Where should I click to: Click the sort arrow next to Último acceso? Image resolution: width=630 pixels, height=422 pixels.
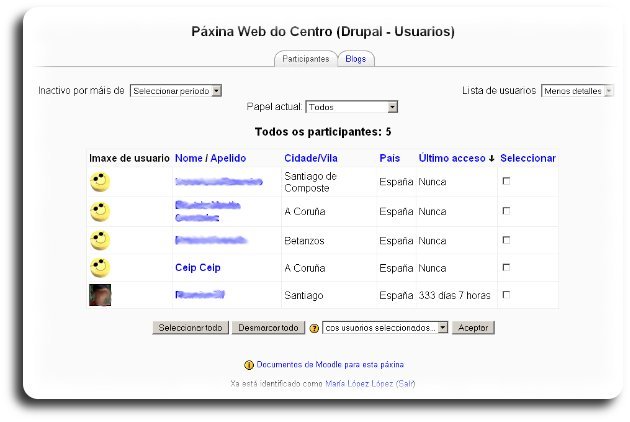tap(491, 159)
